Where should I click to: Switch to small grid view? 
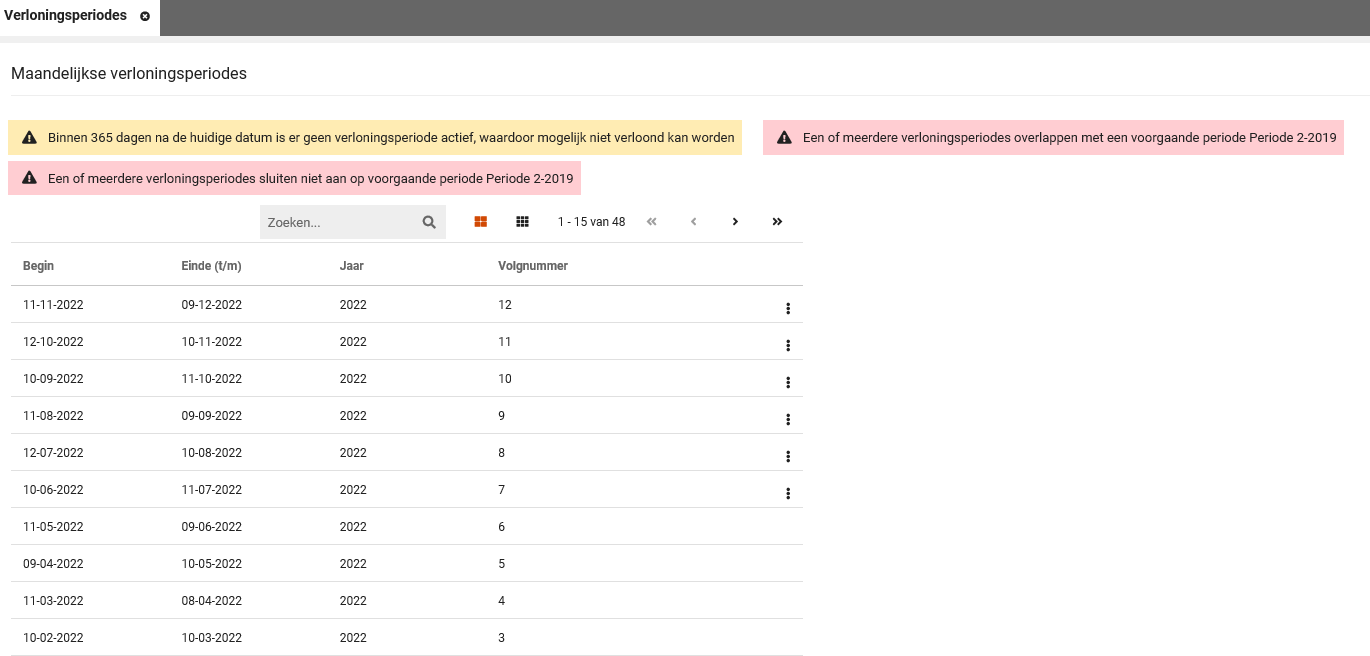pyautogui.click(x=522, y=222)
